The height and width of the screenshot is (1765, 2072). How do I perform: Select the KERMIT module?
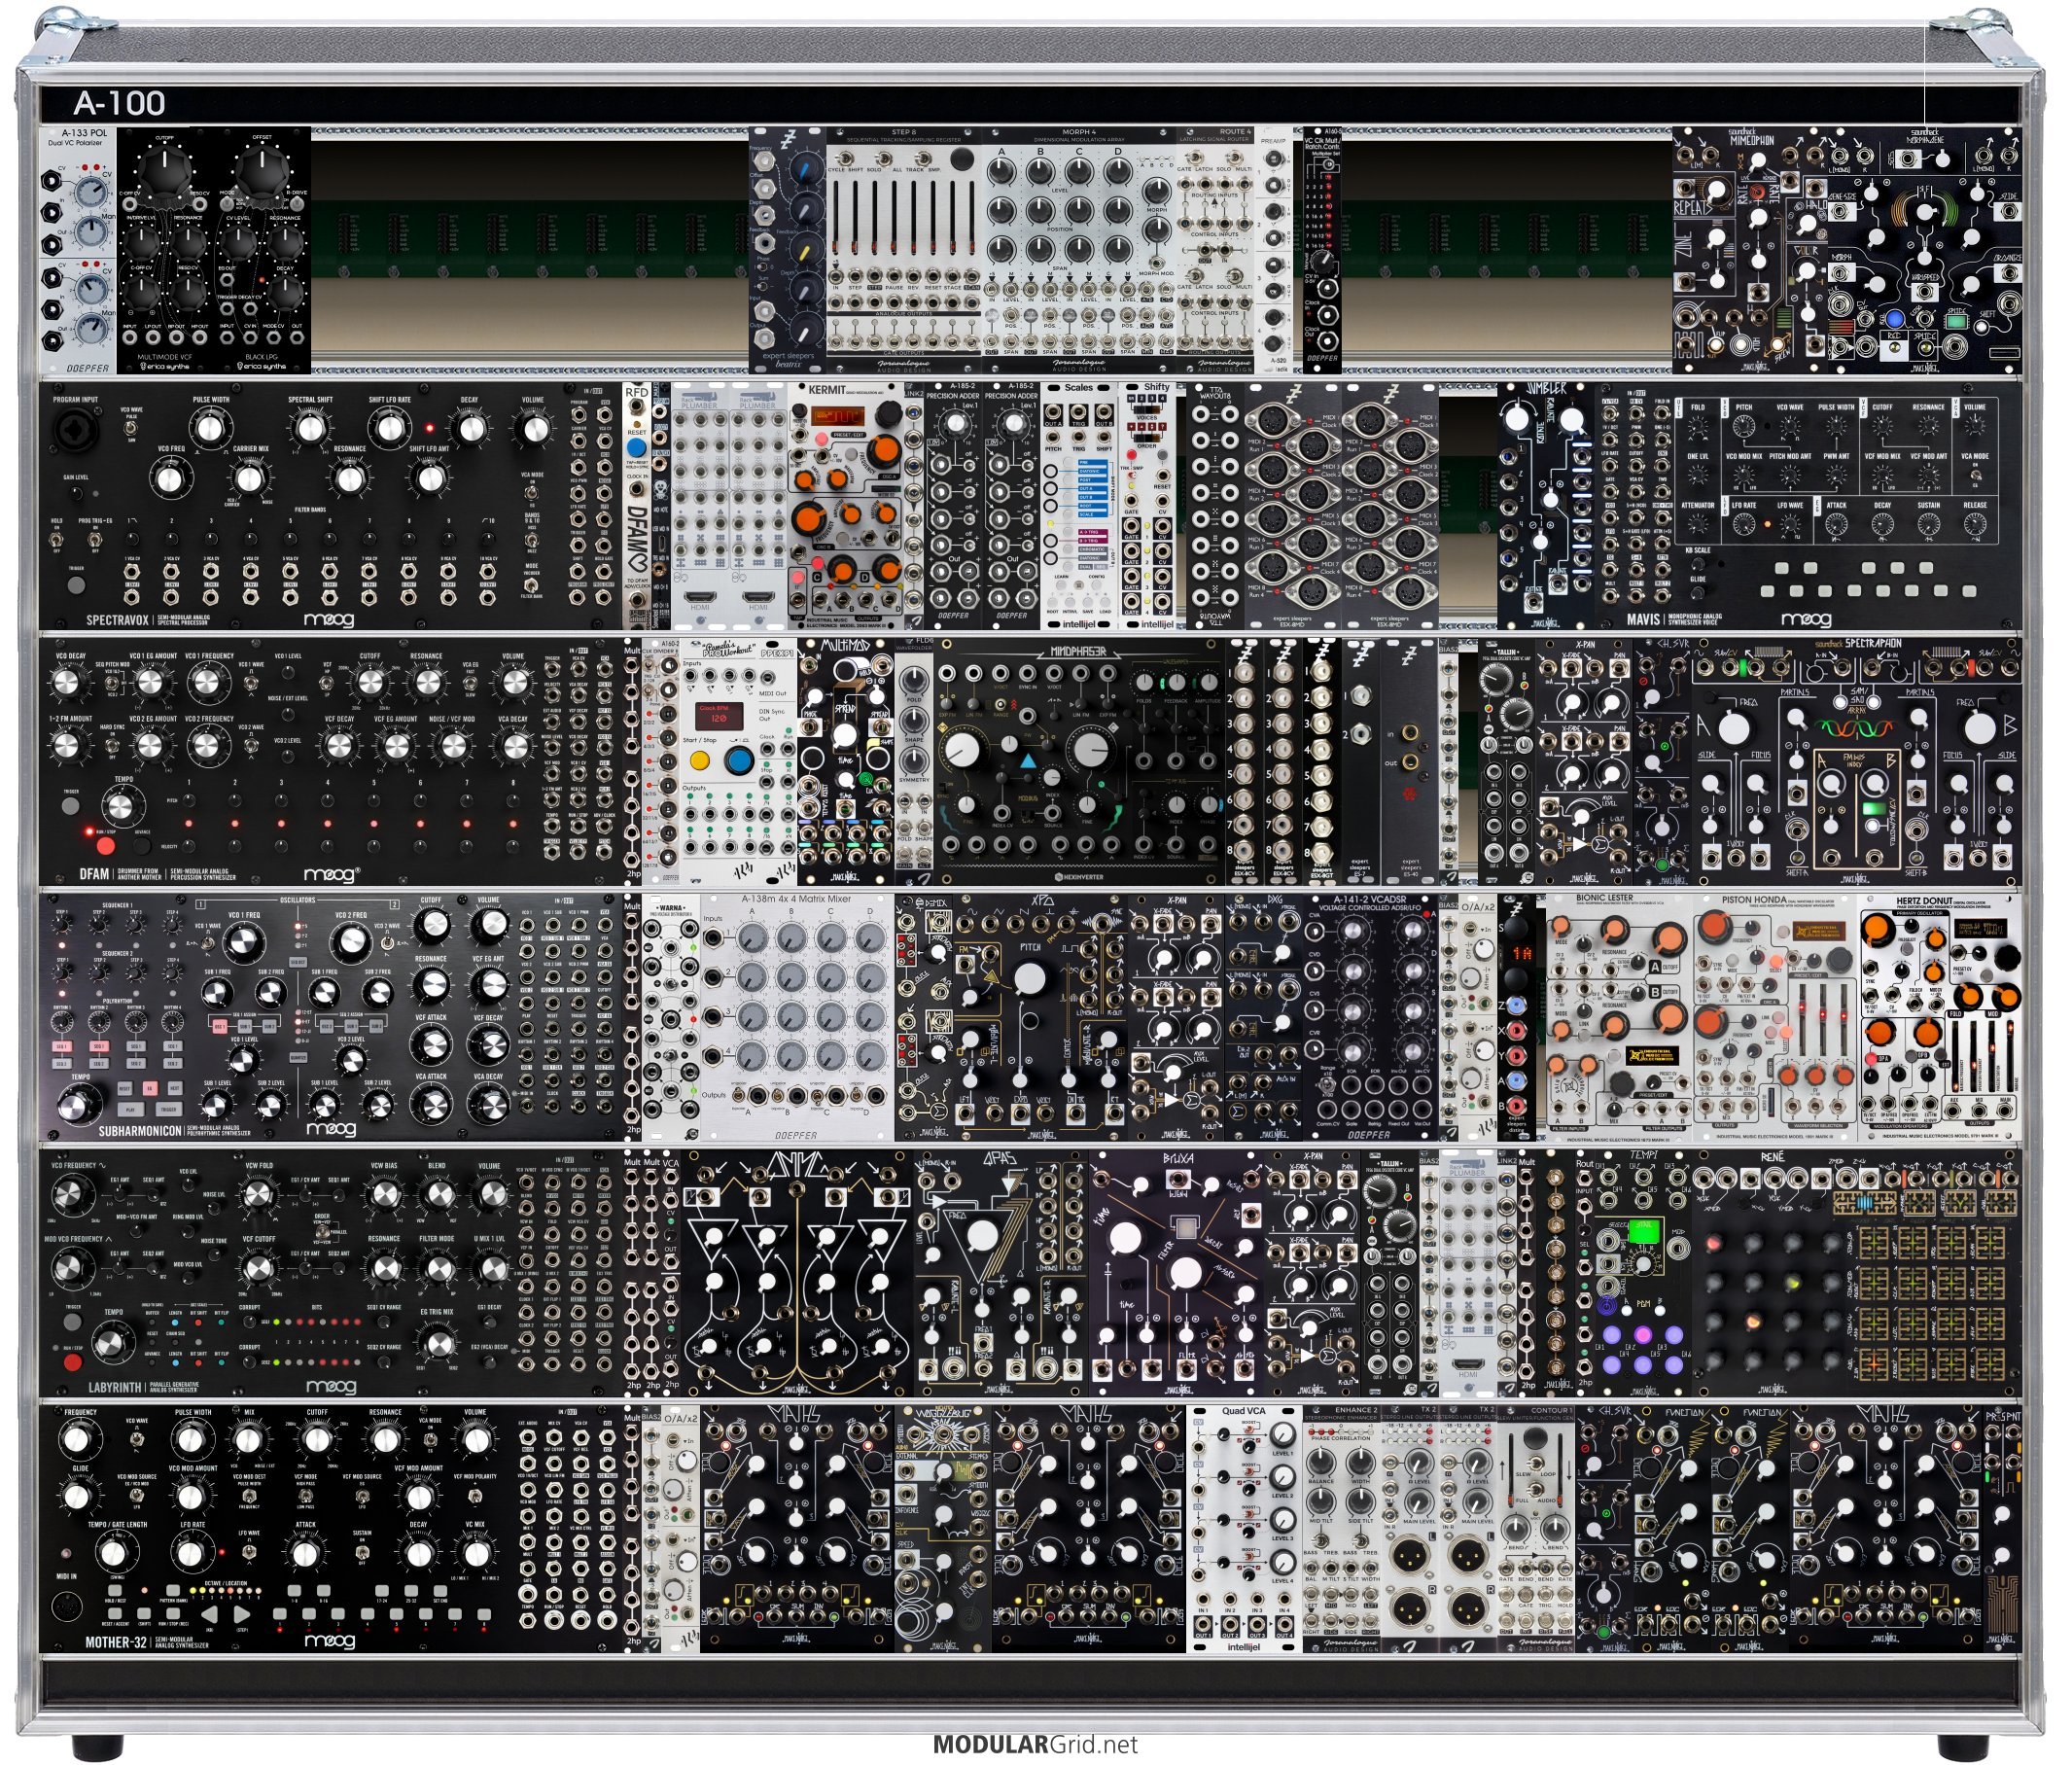(x=846, y=505)
